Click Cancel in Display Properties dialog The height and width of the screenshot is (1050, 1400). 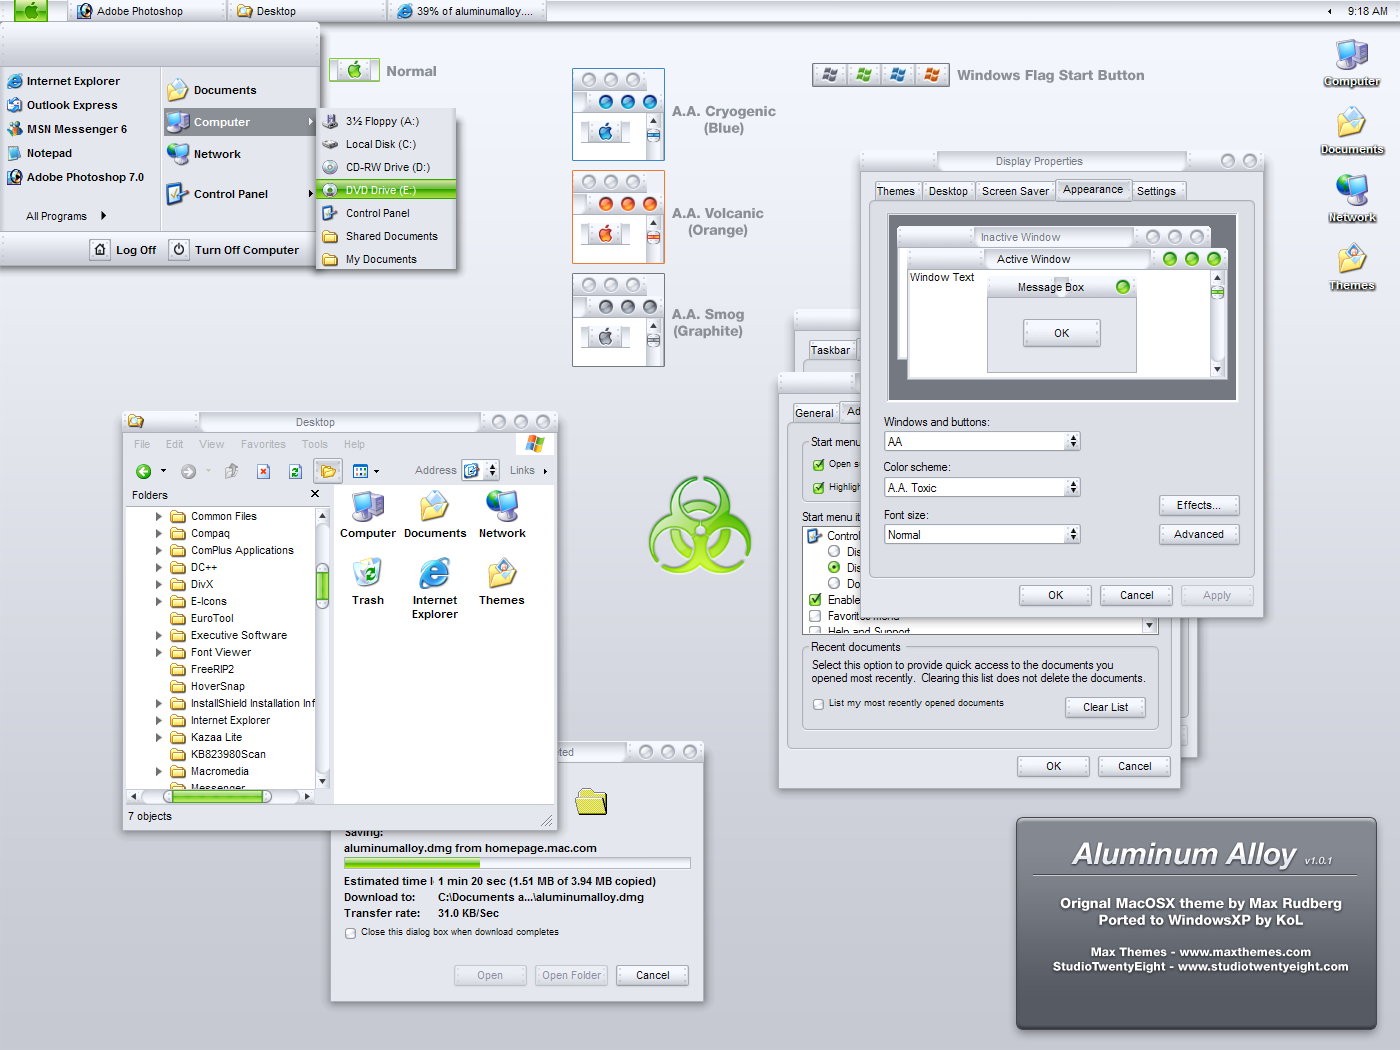tap(1136, 595)
